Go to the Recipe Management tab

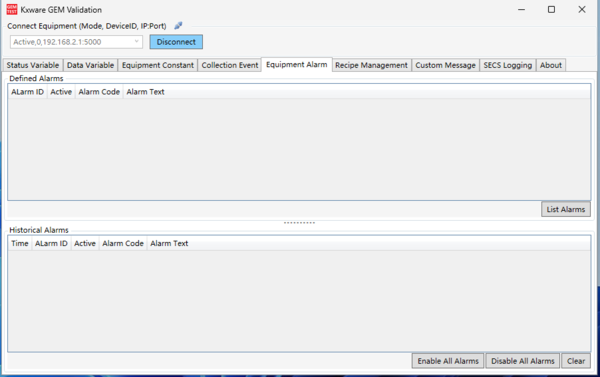pos(372,65)
